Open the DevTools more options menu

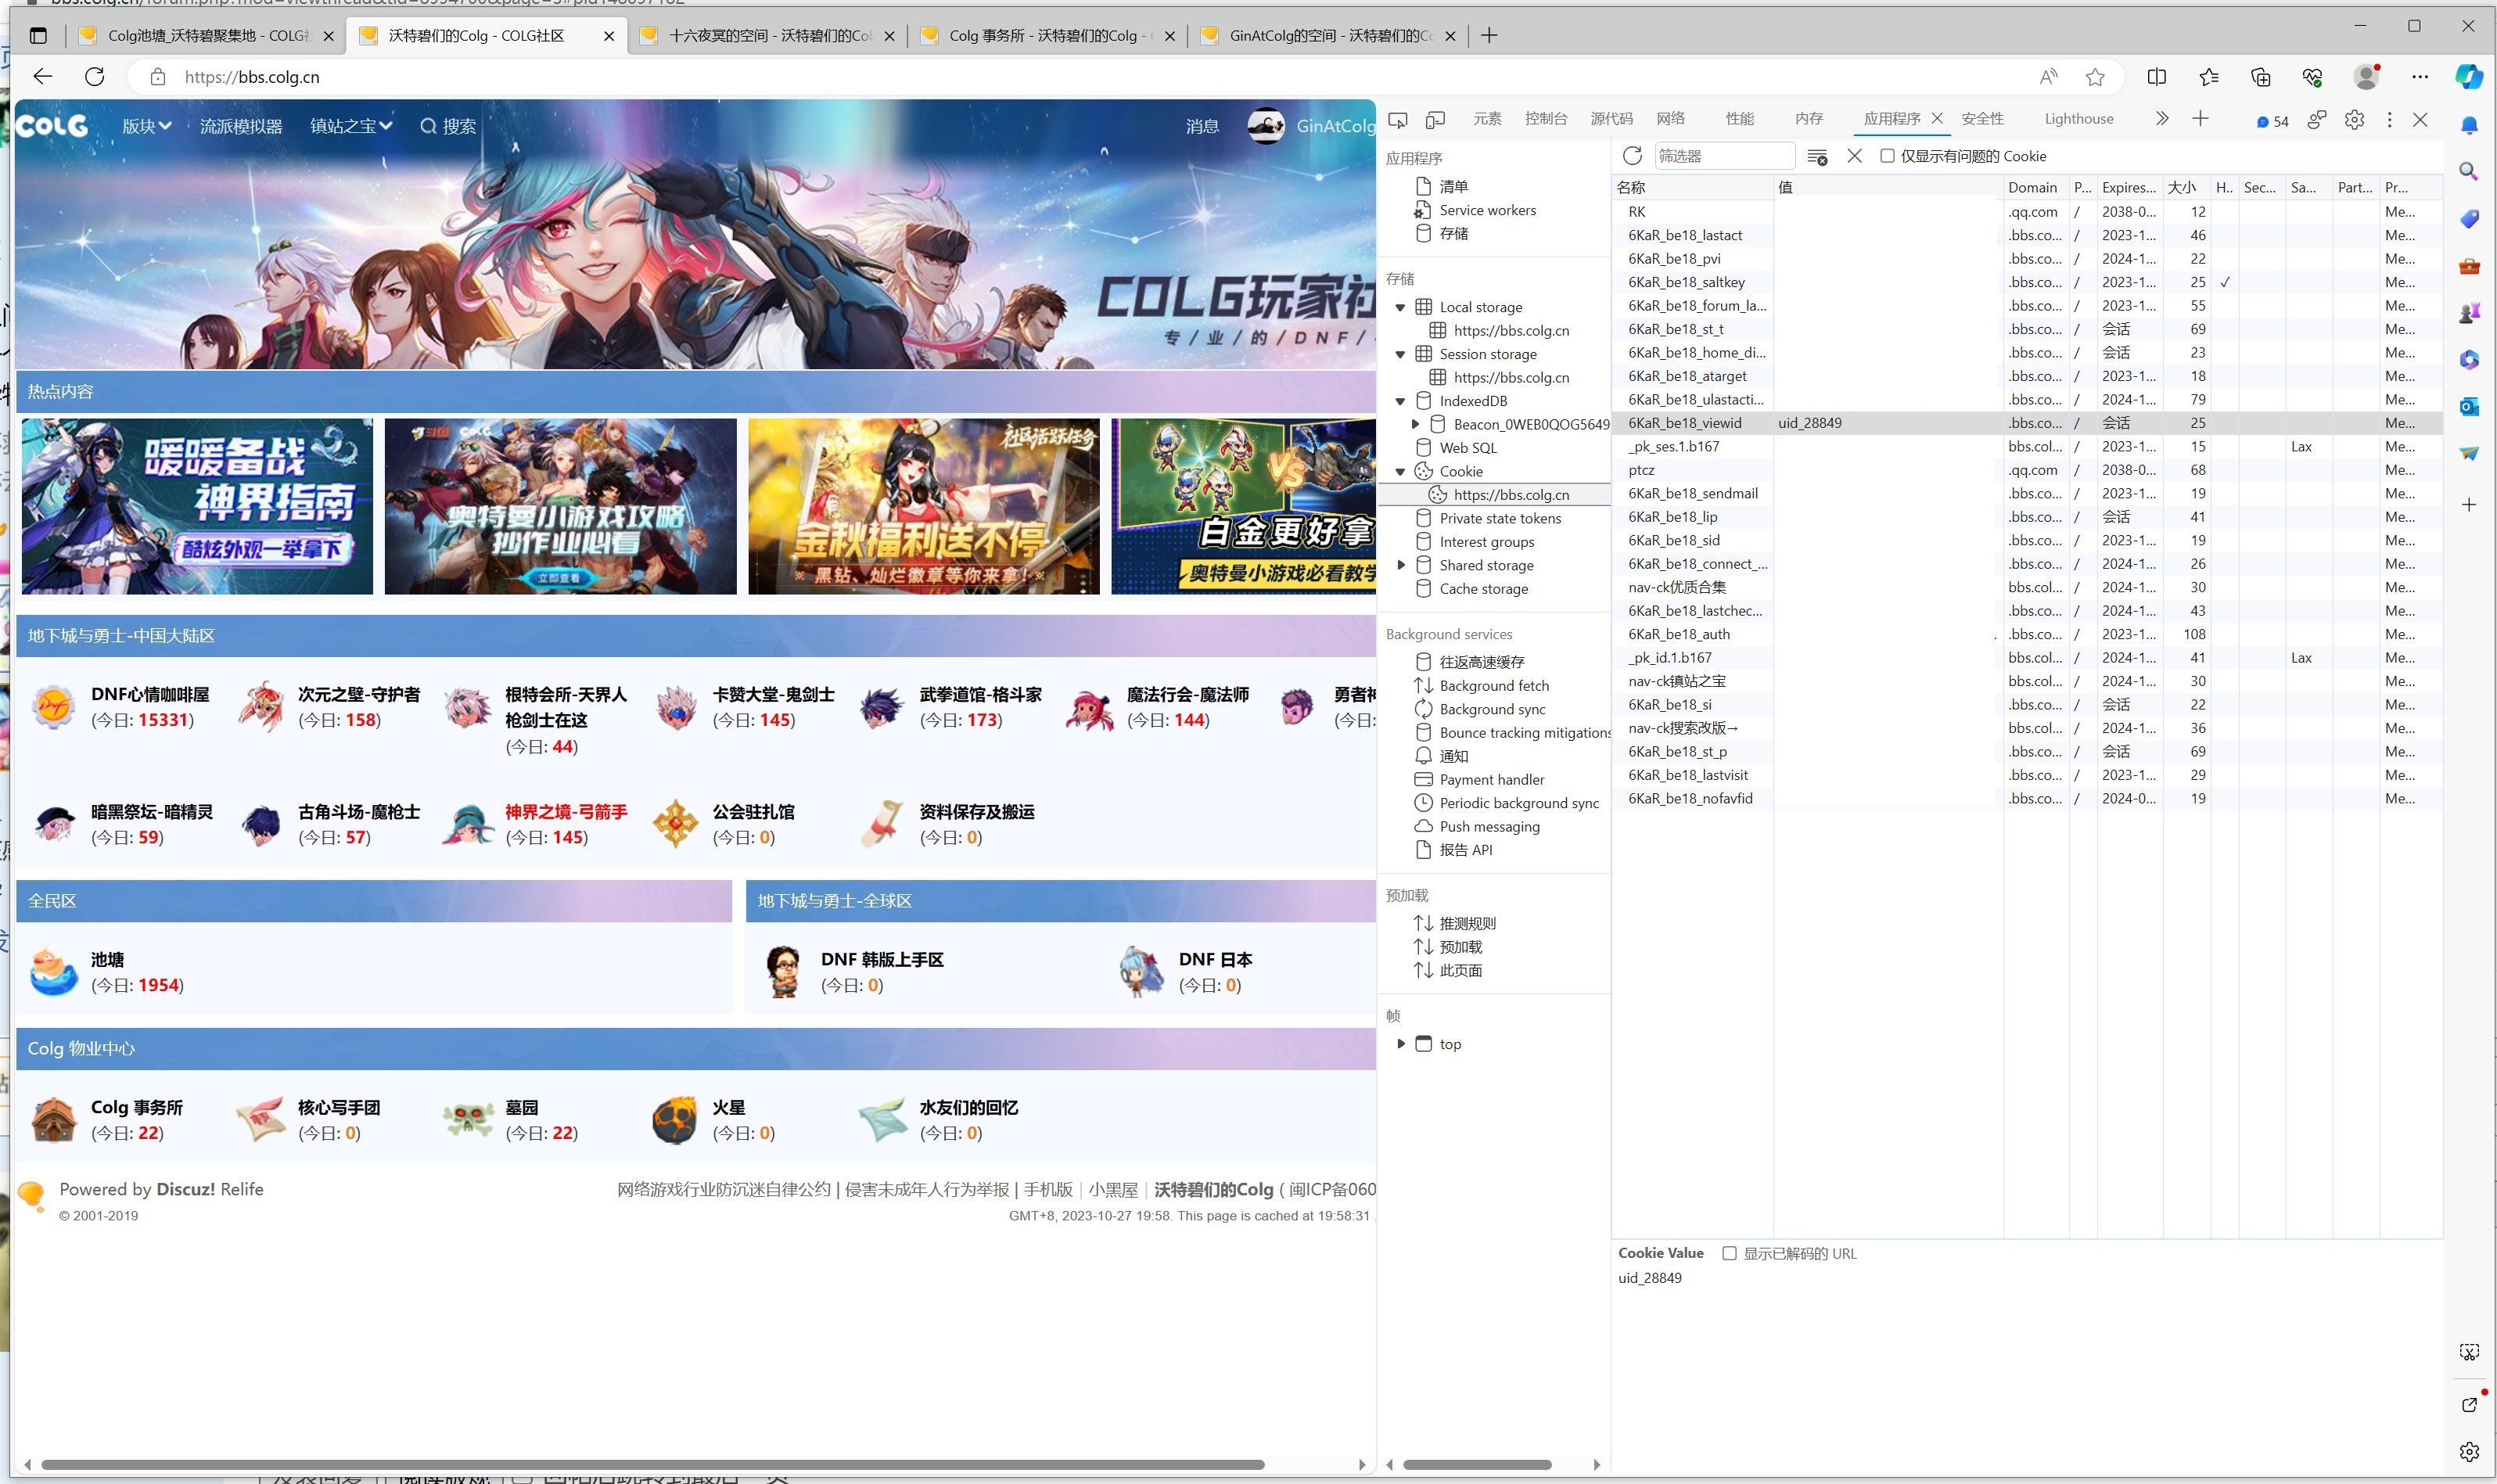2389,120
